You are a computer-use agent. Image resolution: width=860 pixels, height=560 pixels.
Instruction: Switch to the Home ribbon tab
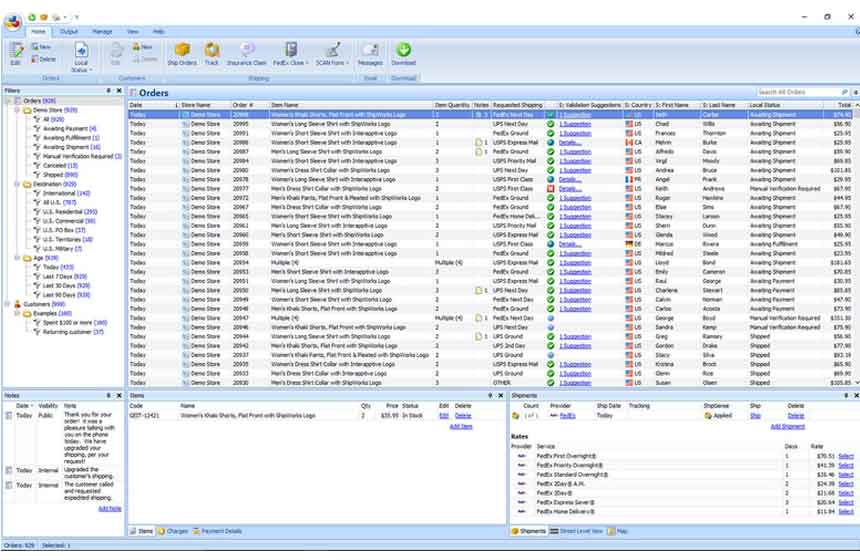(x=38, y=32)
